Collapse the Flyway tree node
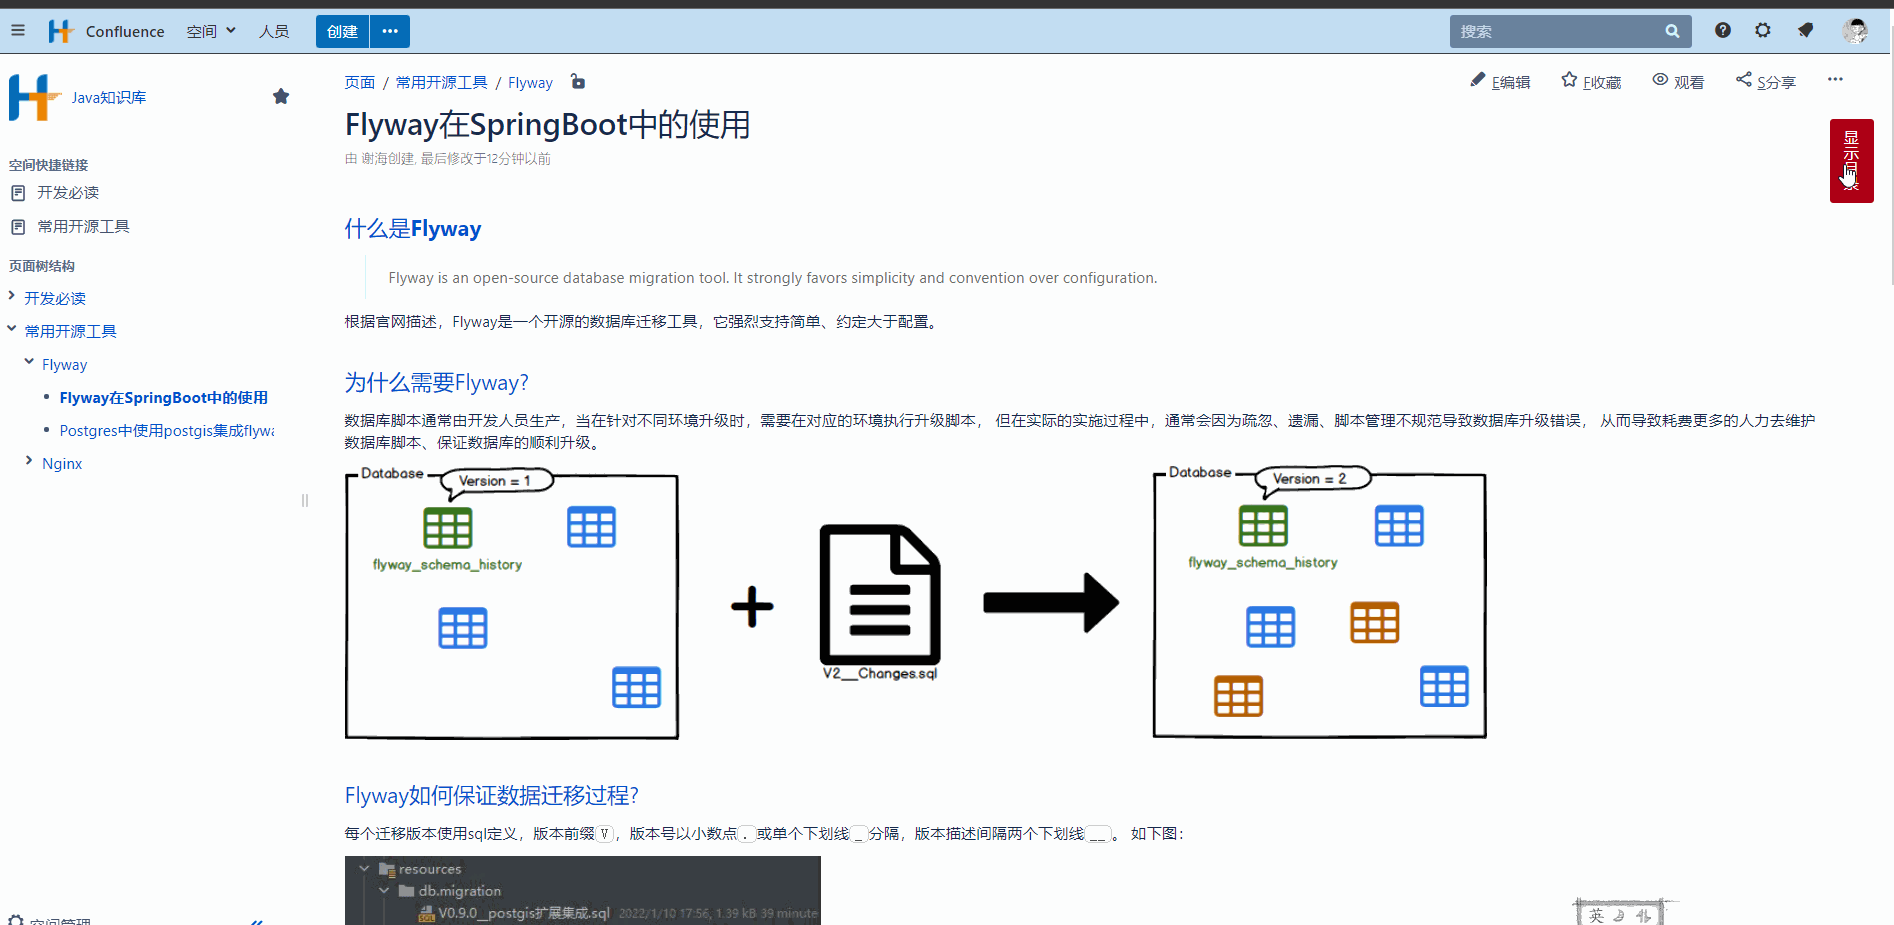 point(29,362)
